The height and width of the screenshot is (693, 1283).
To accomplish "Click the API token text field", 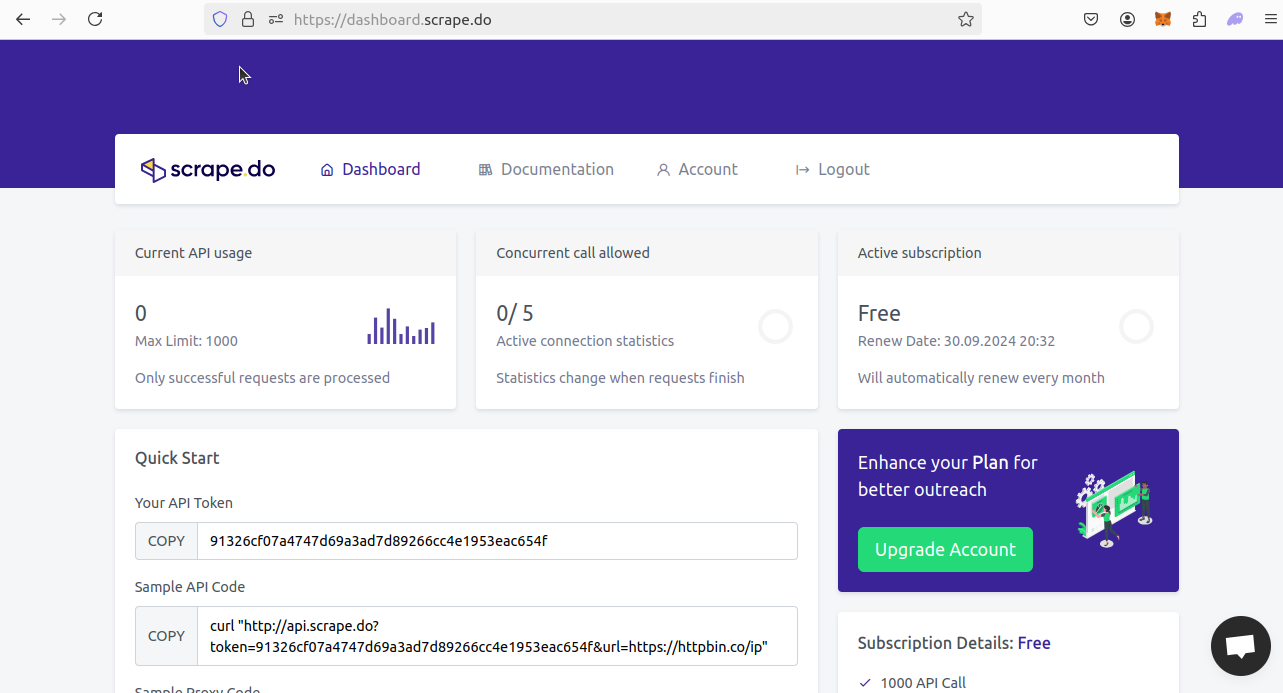I will click(x=497, y=541).
